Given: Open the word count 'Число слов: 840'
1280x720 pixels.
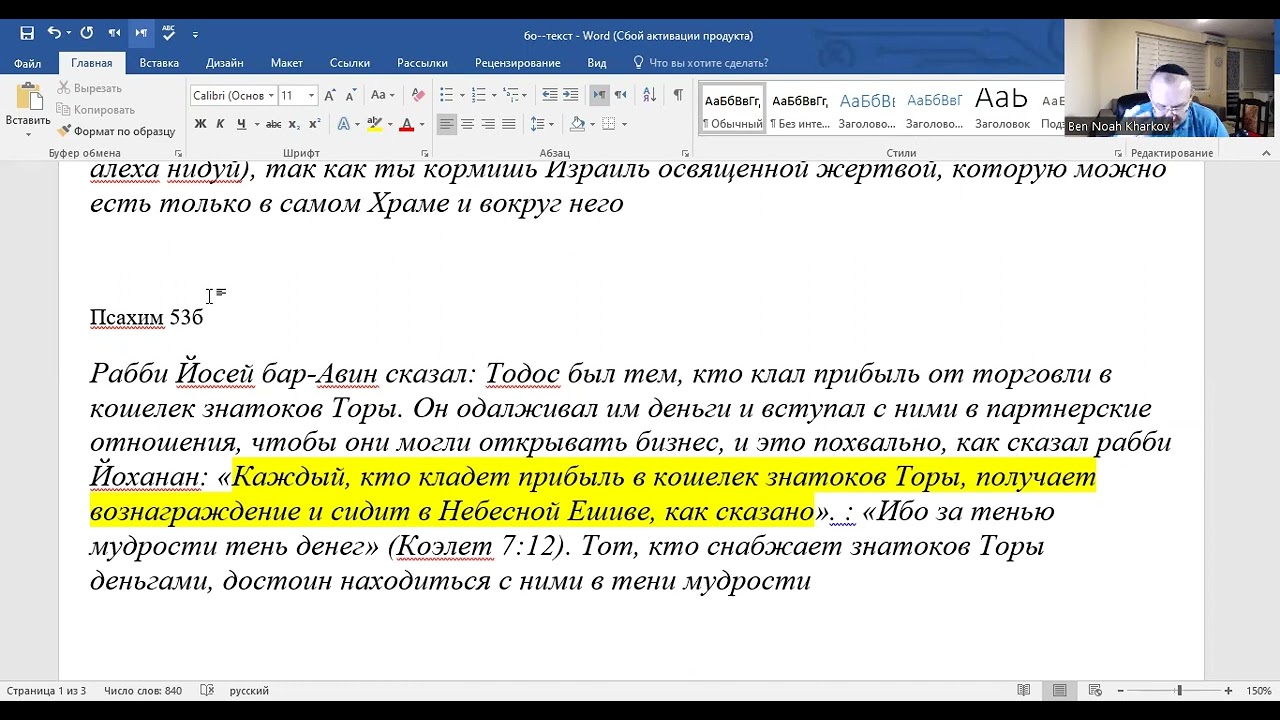Looking at the screenshot, I should (143, 691).
